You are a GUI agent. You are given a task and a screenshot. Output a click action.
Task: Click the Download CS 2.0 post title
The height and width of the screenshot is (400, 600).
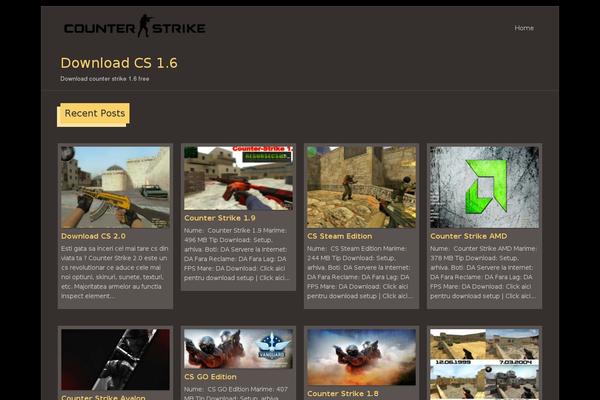click(x=93, y=236)
